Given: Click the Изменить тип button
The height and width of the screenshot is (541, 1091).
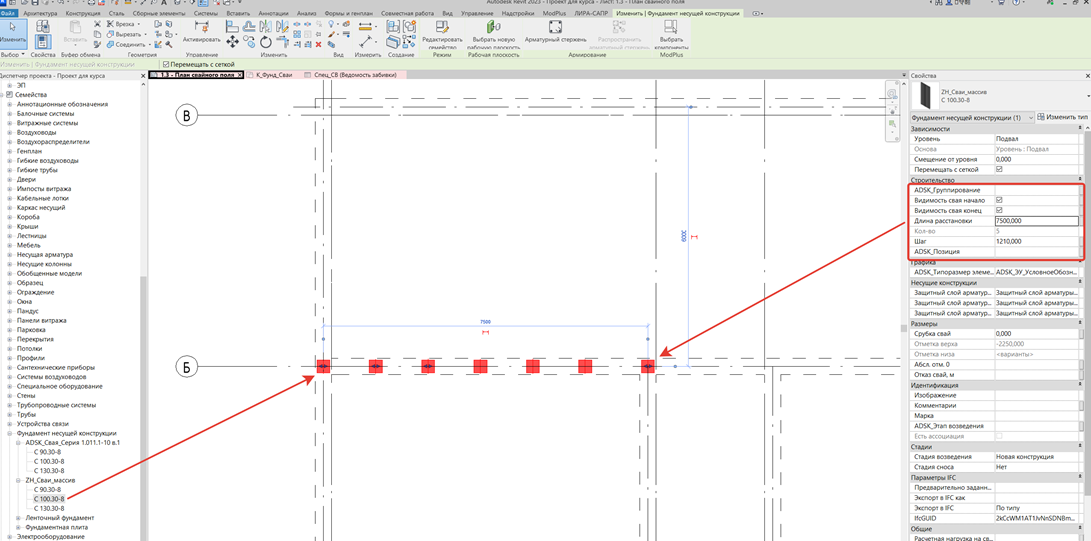Looking at the screenshot, I should tap(1061, 117).
